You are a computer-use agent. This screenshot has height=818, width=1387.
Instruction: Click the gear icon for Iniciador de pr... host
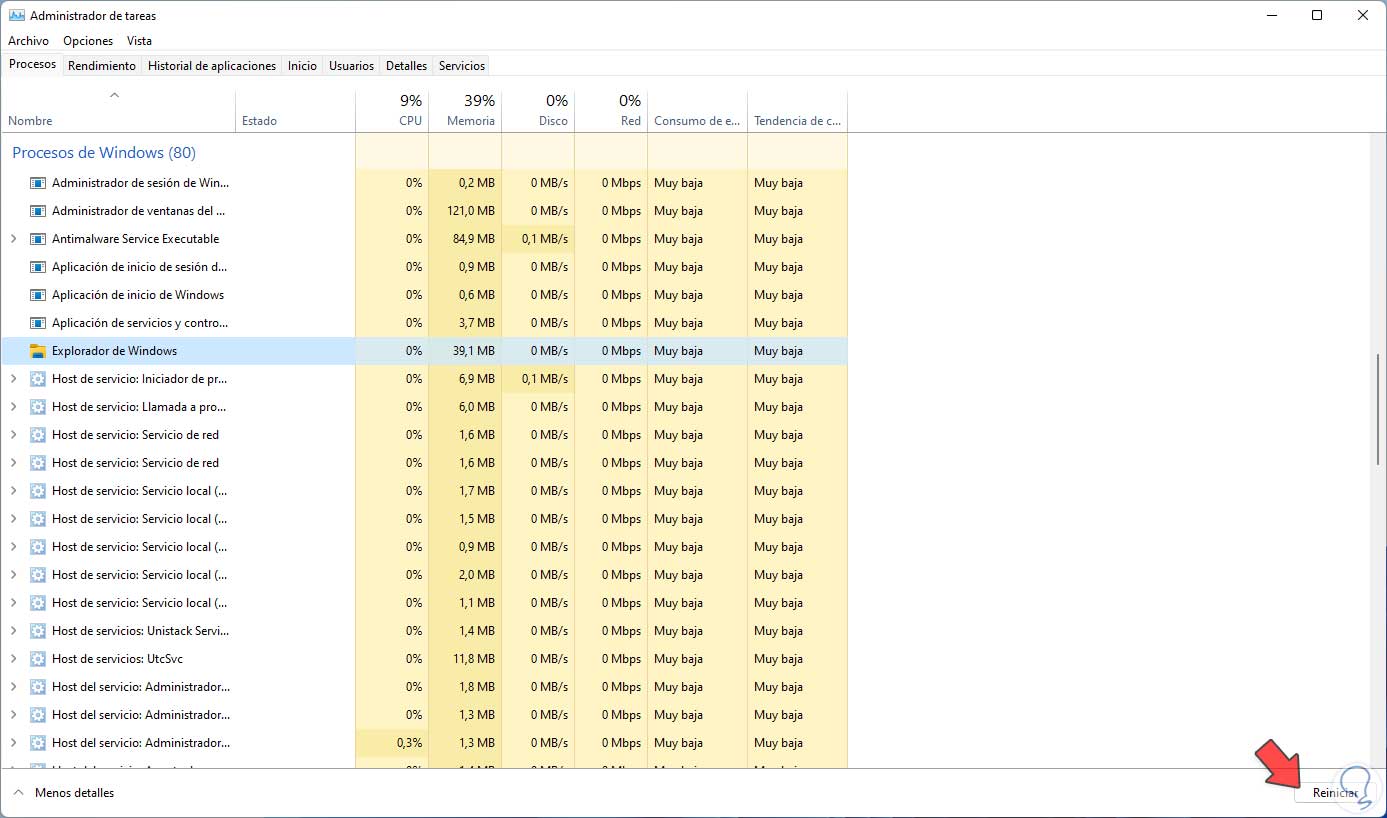pos(38,379)
